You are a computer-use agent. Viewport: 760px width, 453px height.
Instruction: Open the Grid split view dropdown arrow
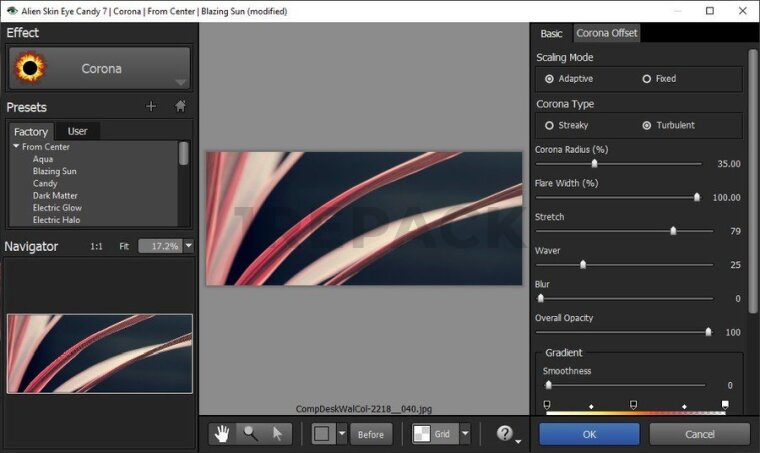(465, 434)
